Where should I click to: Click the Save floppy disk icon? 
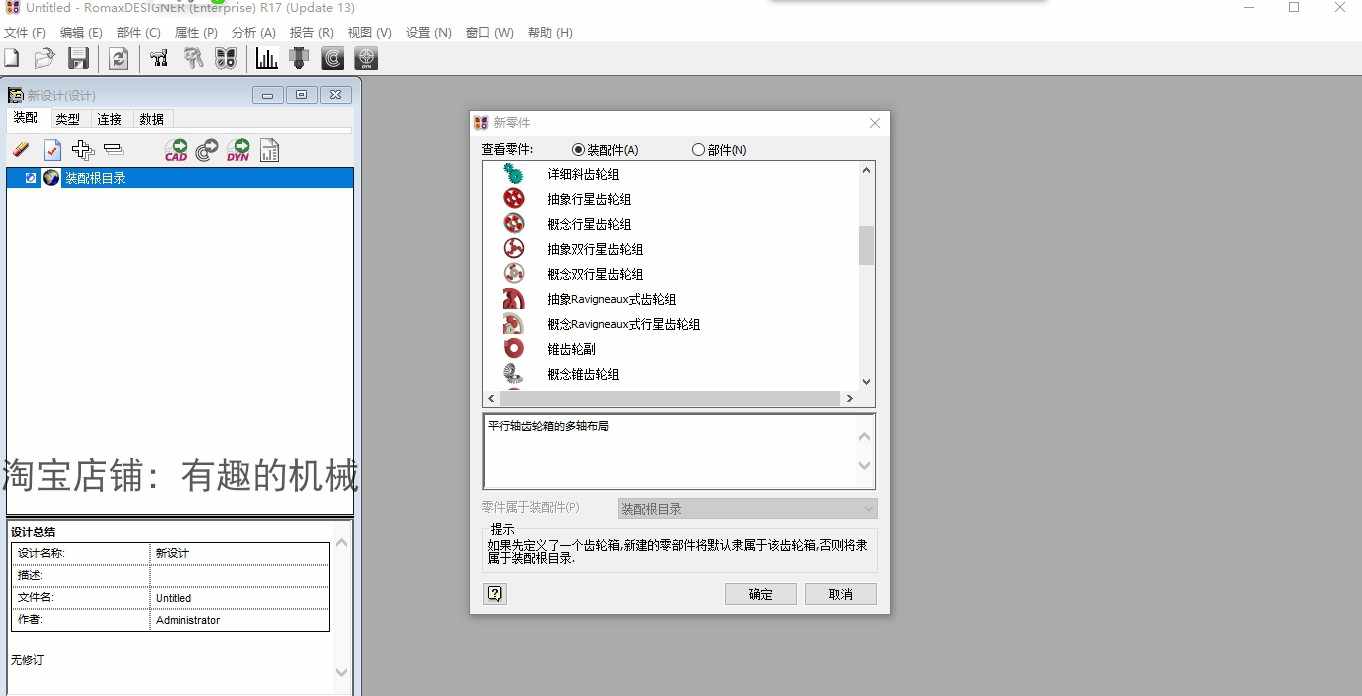[78, 59]
